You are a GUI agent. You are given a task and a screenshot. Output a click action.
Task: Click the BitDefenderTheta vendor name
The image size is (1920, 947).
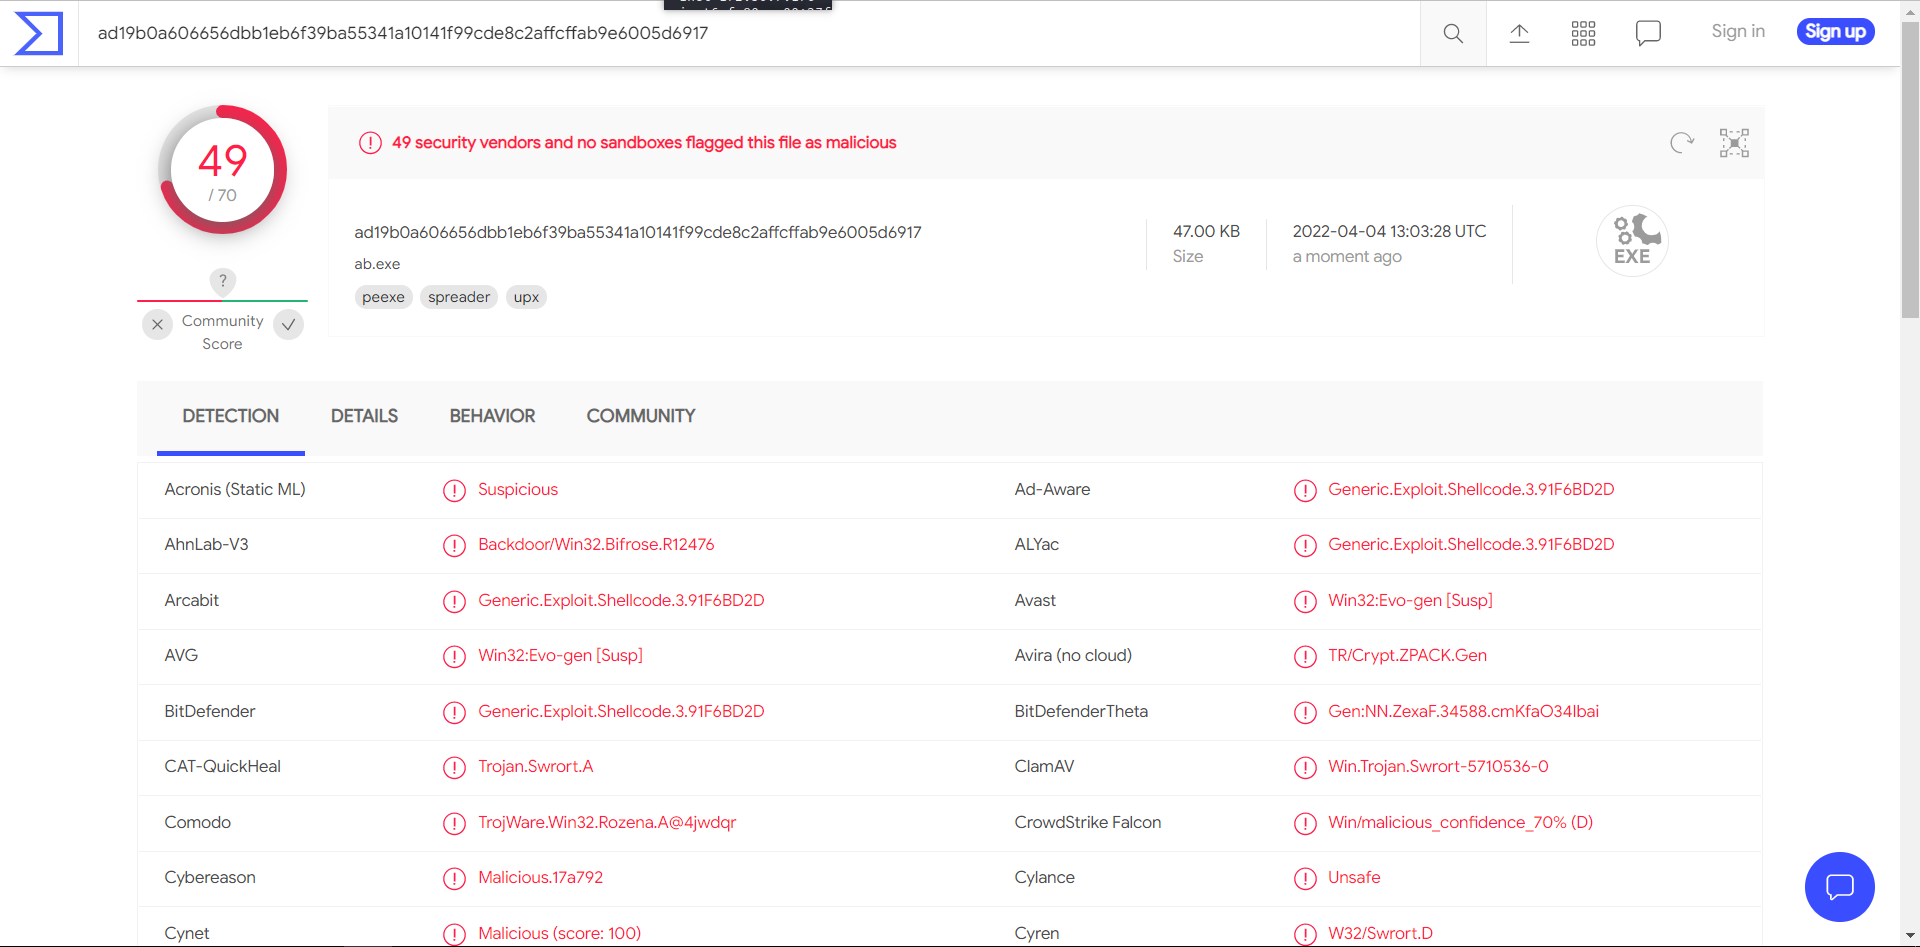(1081, 712)
